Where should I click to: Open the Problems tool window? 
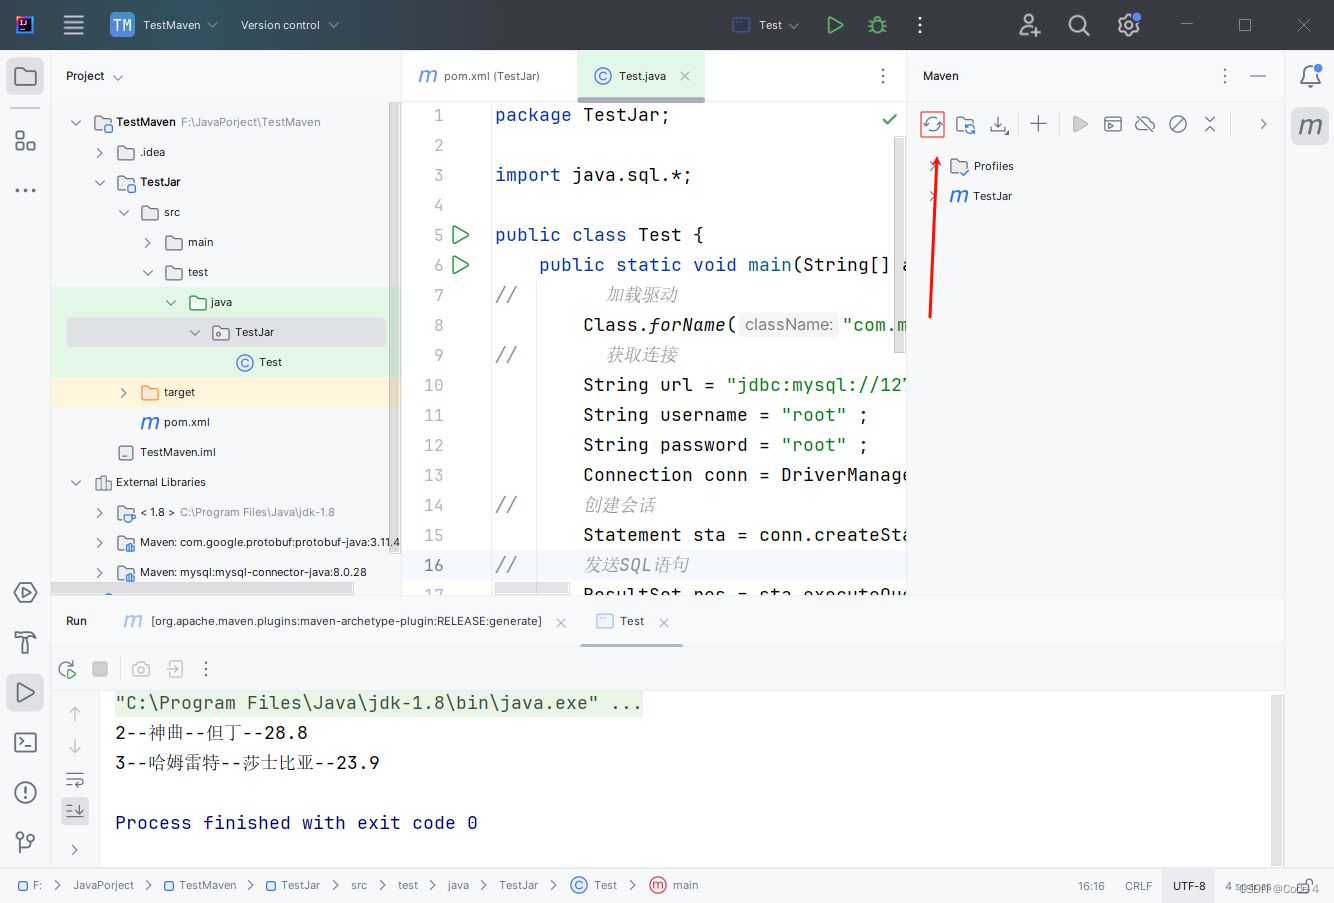pos(26,793)
